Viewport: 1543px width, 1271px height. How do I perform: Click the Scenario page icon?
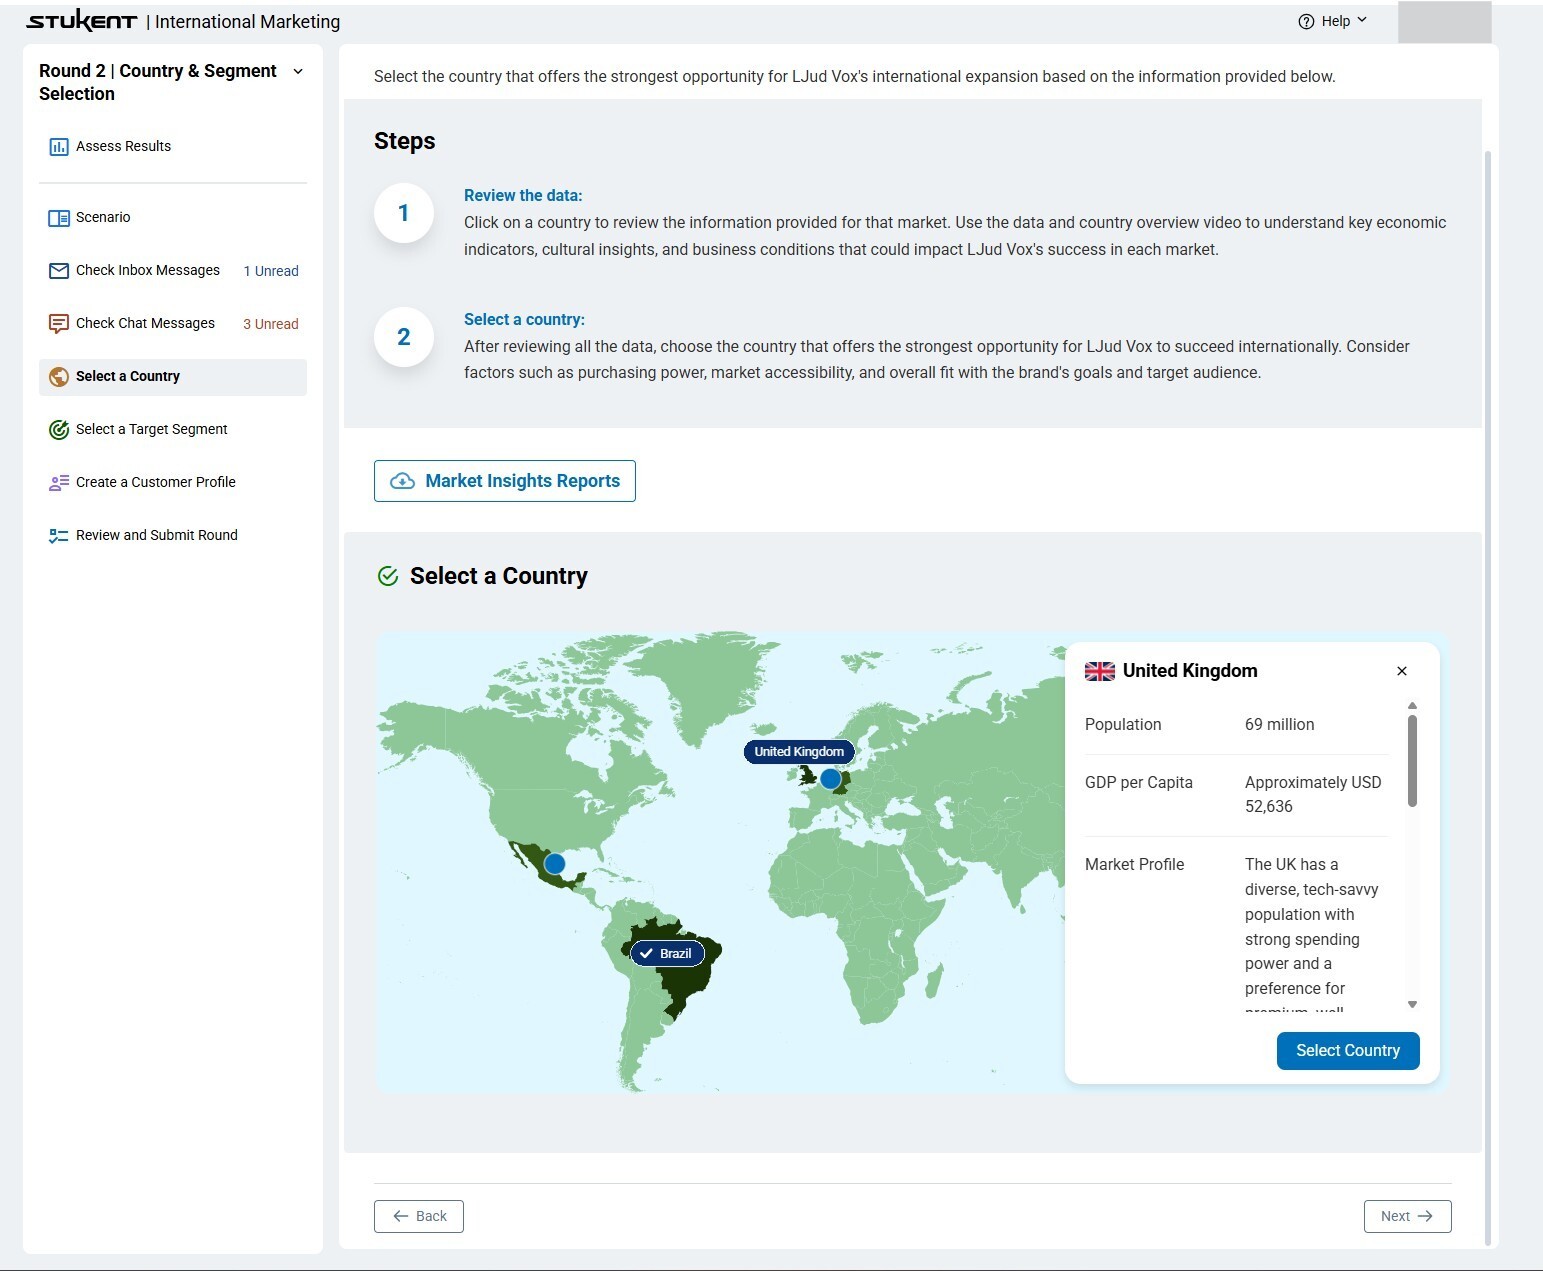(59, 218)
